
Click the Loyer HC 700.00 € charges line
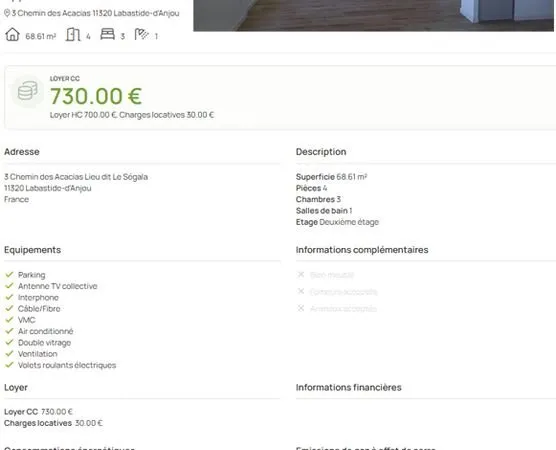coord(132,115)
